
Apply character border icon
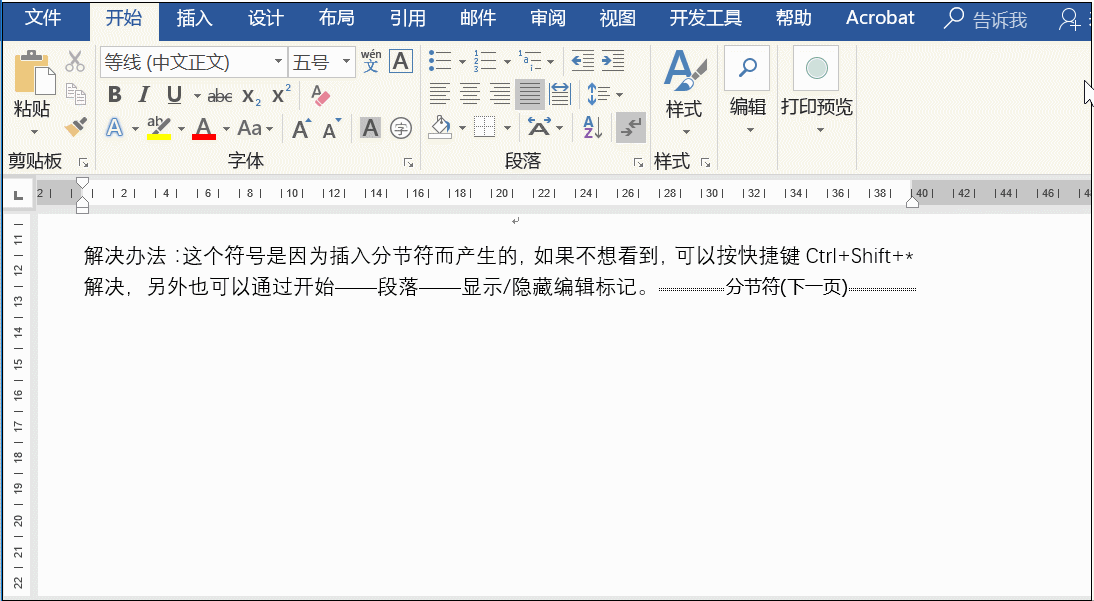pos(400,61)
